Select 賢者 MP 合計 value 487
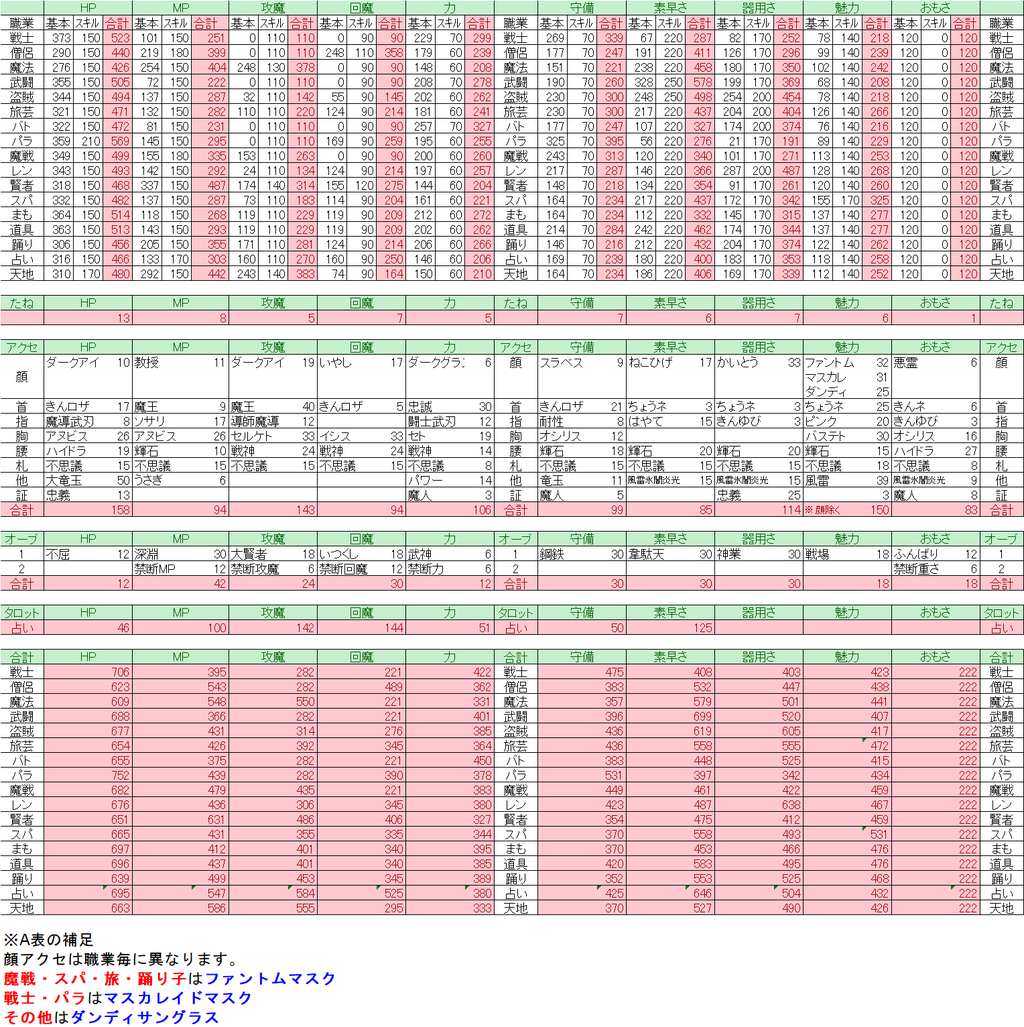 [210, 185]
